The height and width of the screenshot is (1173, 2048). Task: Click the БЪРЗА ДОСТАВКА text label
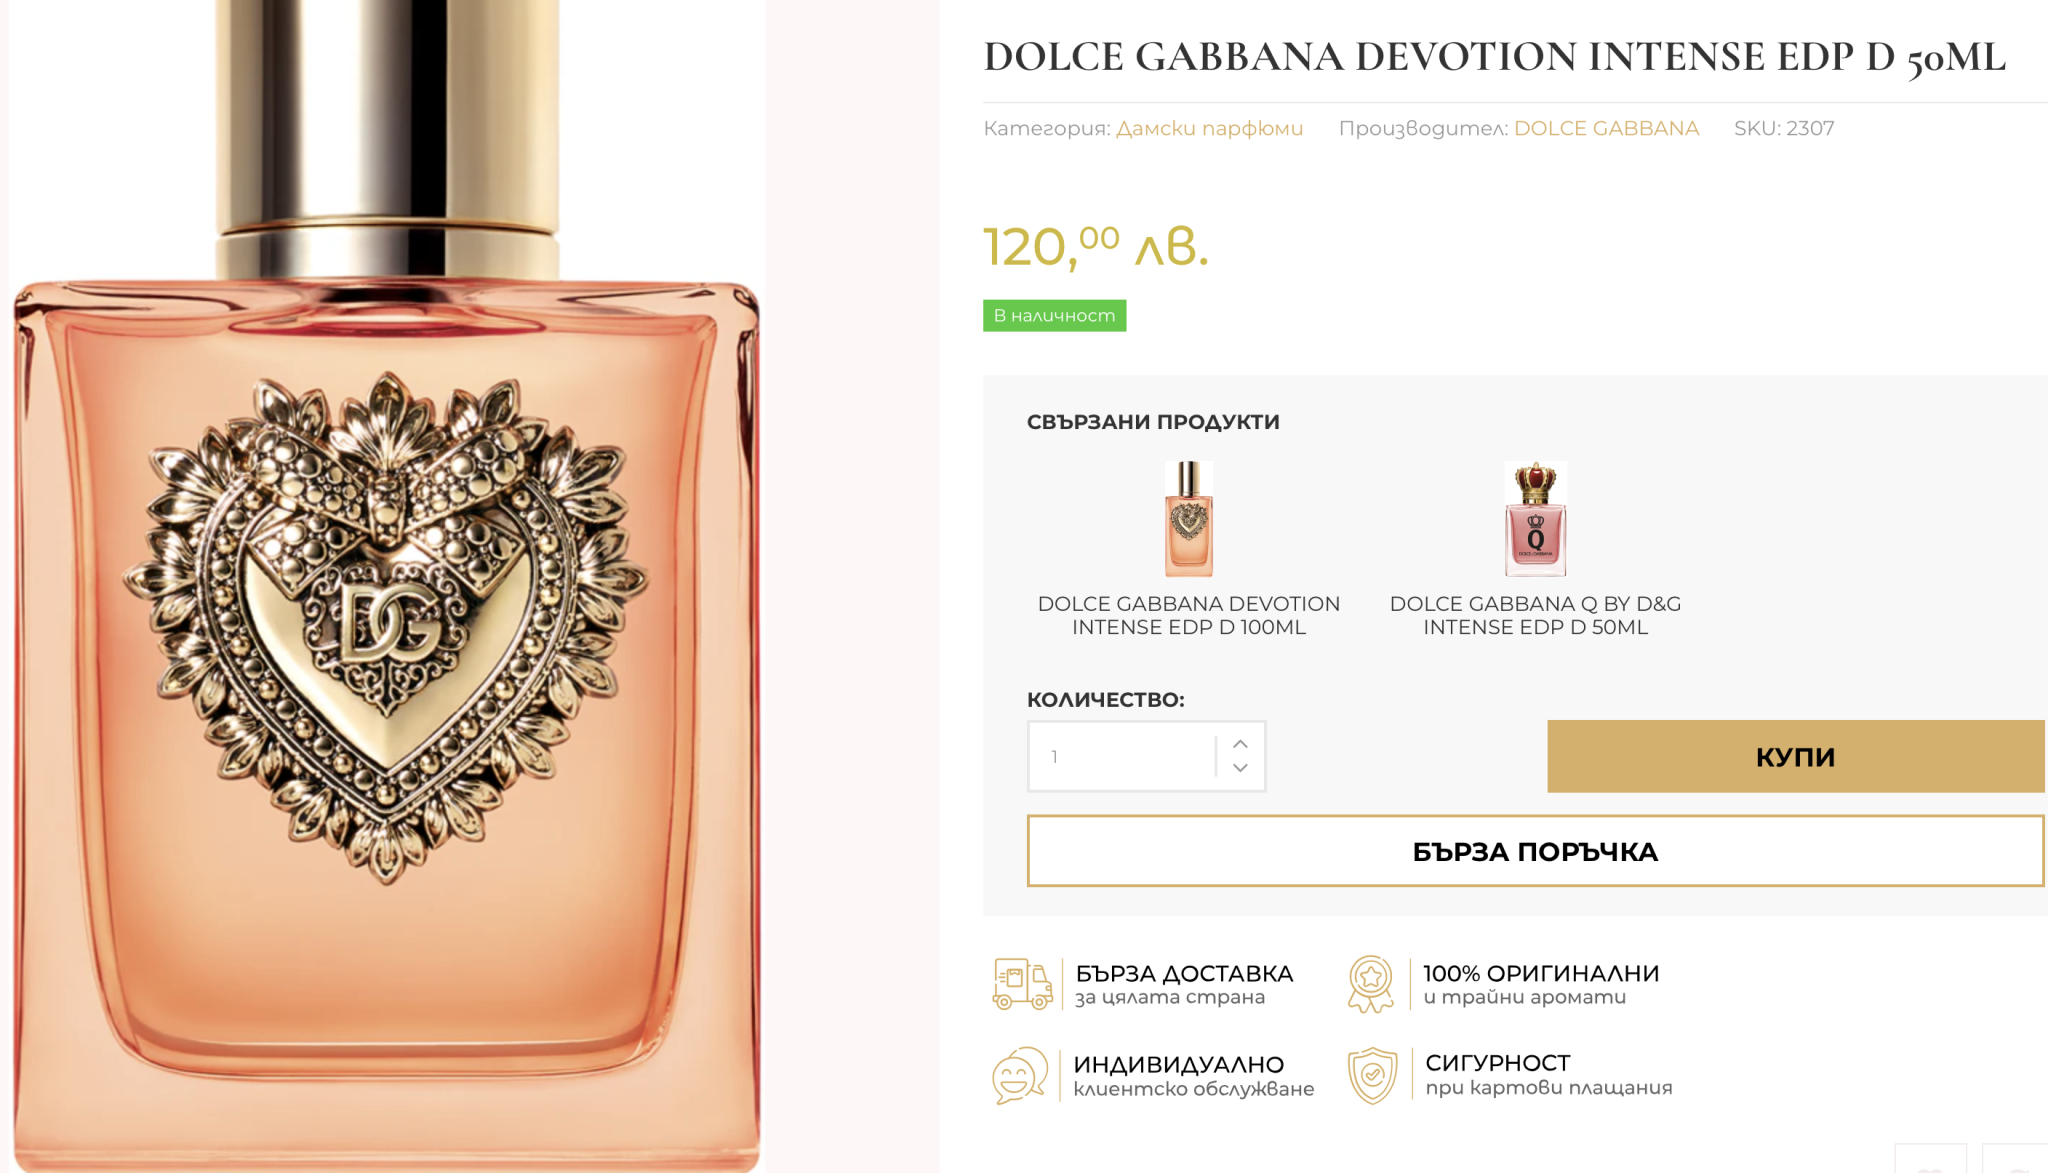coord(1184,973)
